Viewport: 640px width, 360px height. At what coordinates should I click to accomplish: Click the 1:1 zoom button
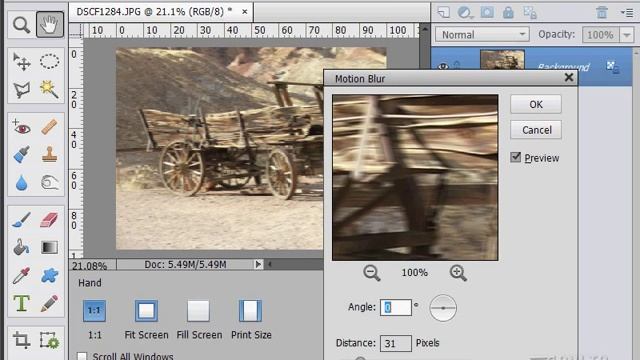pyautogui.click(x=94, y=311)
